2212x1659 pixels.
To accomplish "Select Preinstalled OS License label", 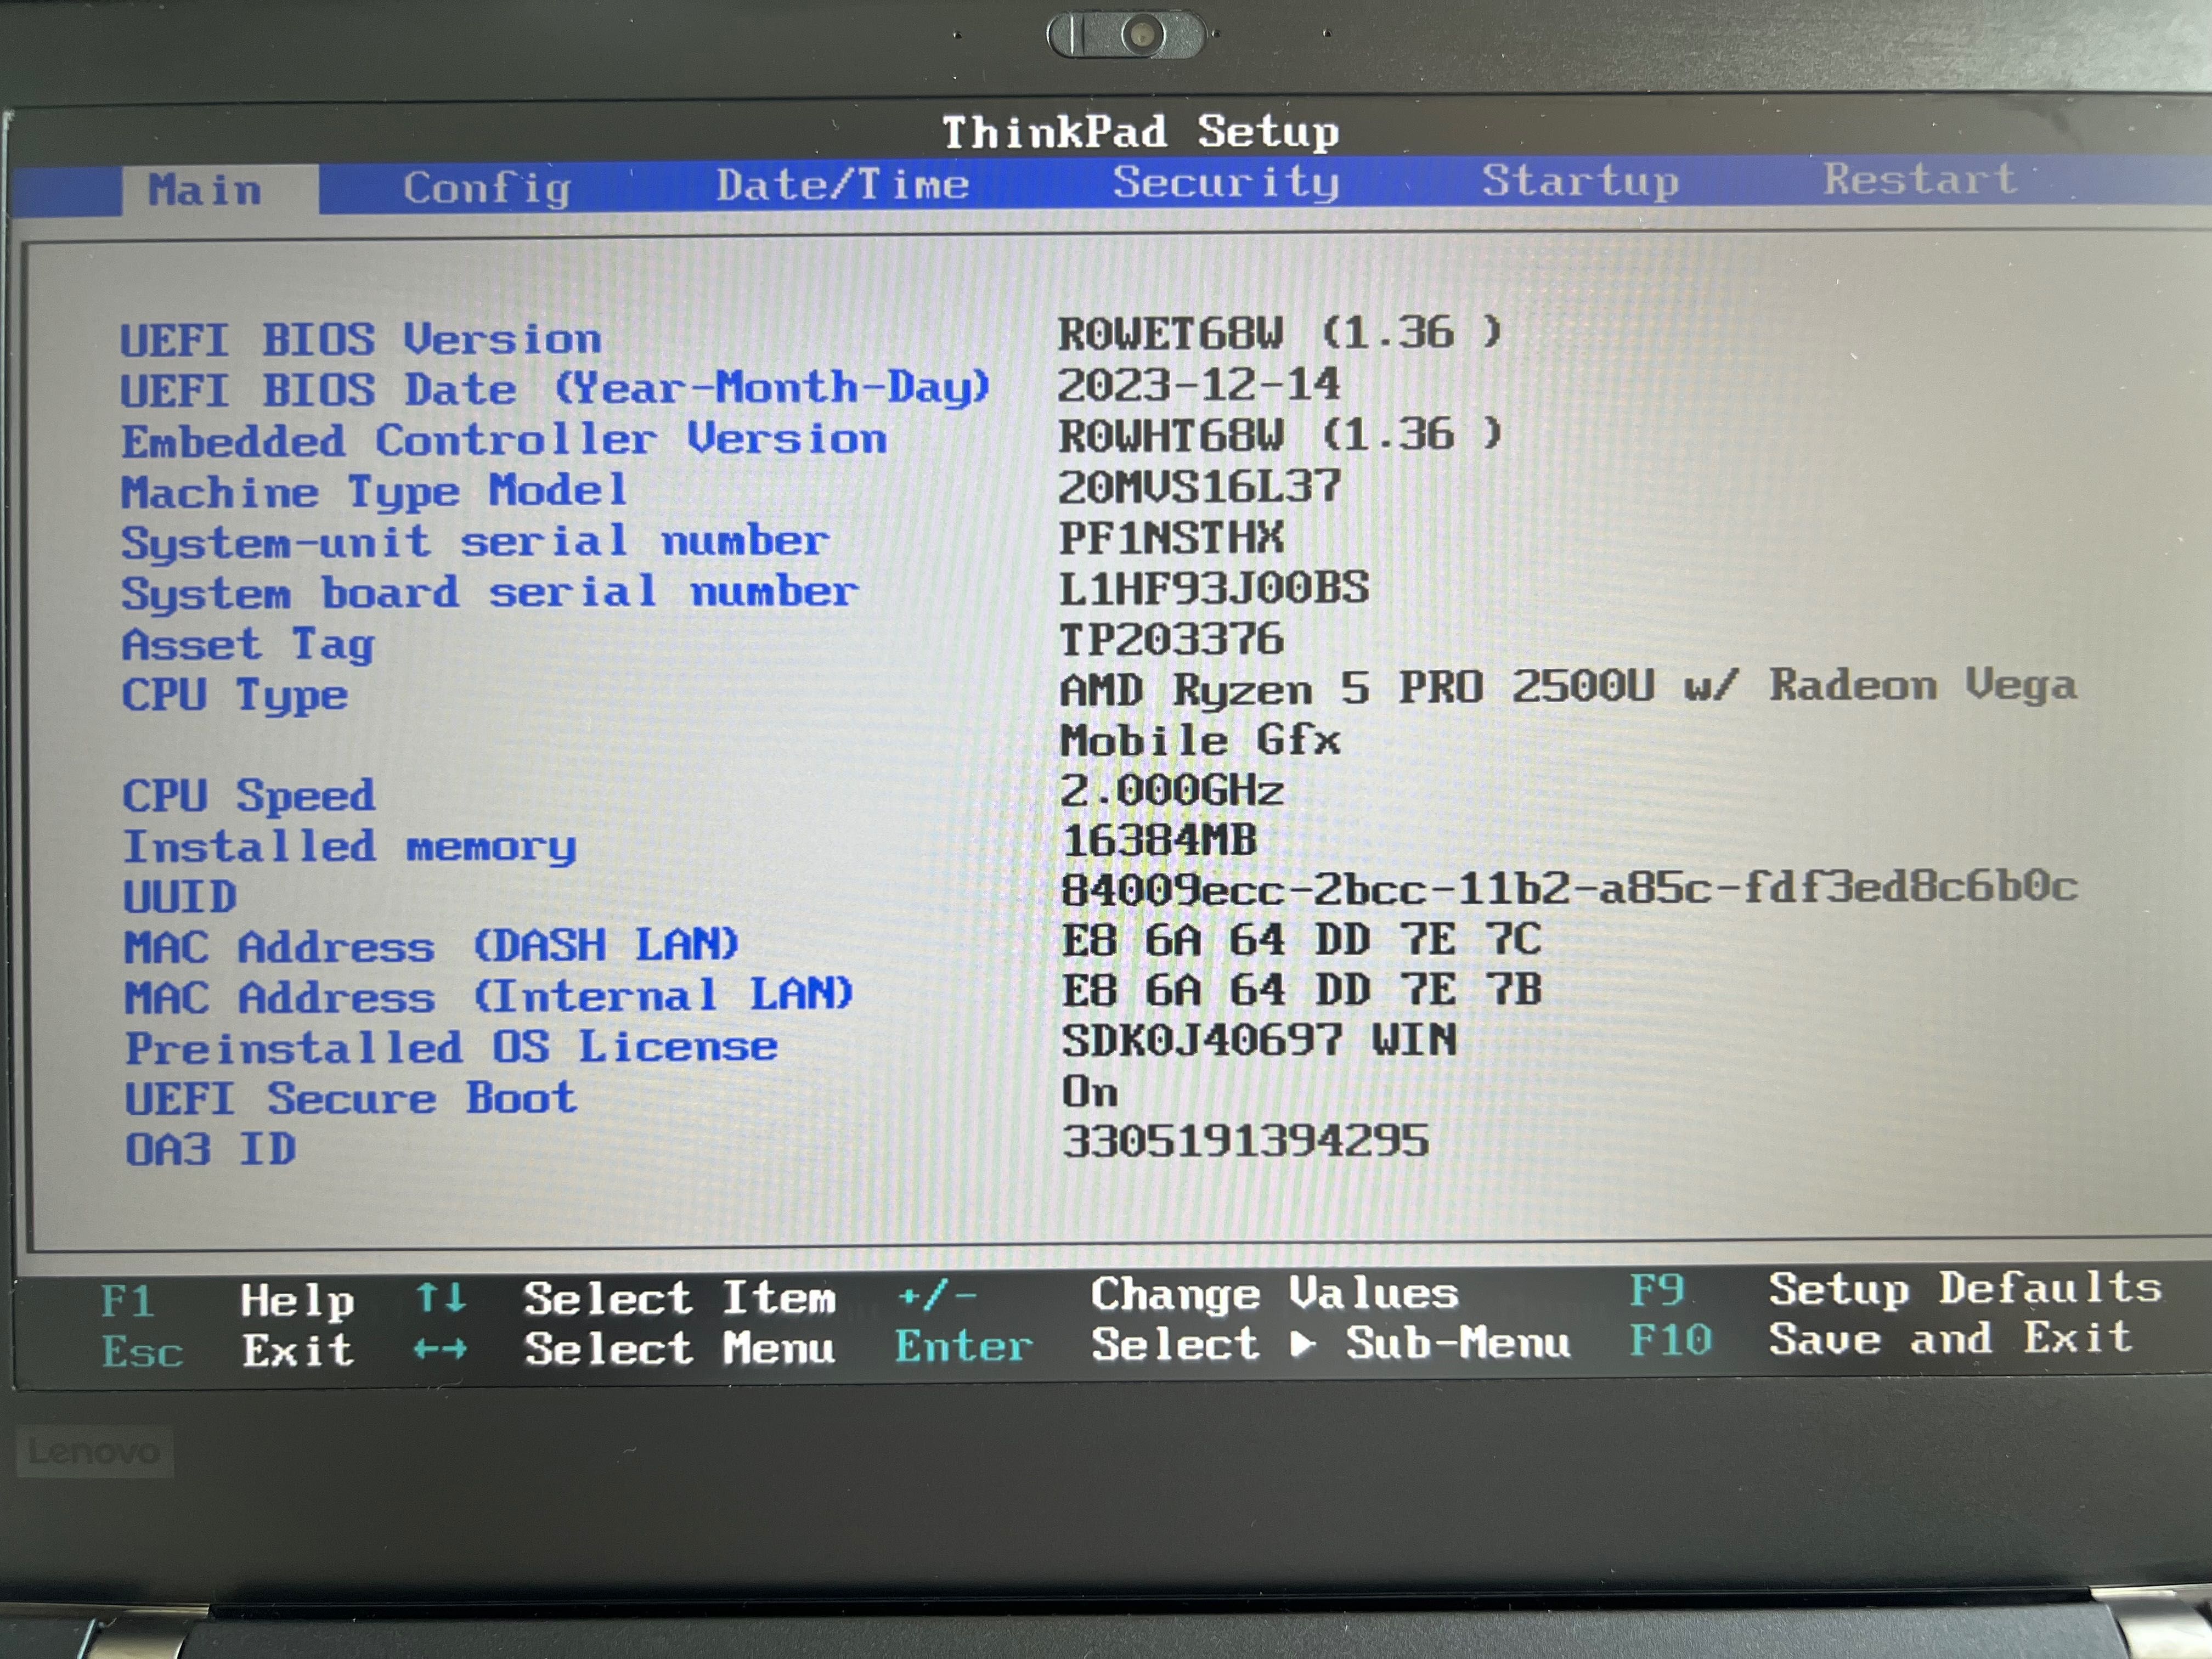I will 451,1048.
